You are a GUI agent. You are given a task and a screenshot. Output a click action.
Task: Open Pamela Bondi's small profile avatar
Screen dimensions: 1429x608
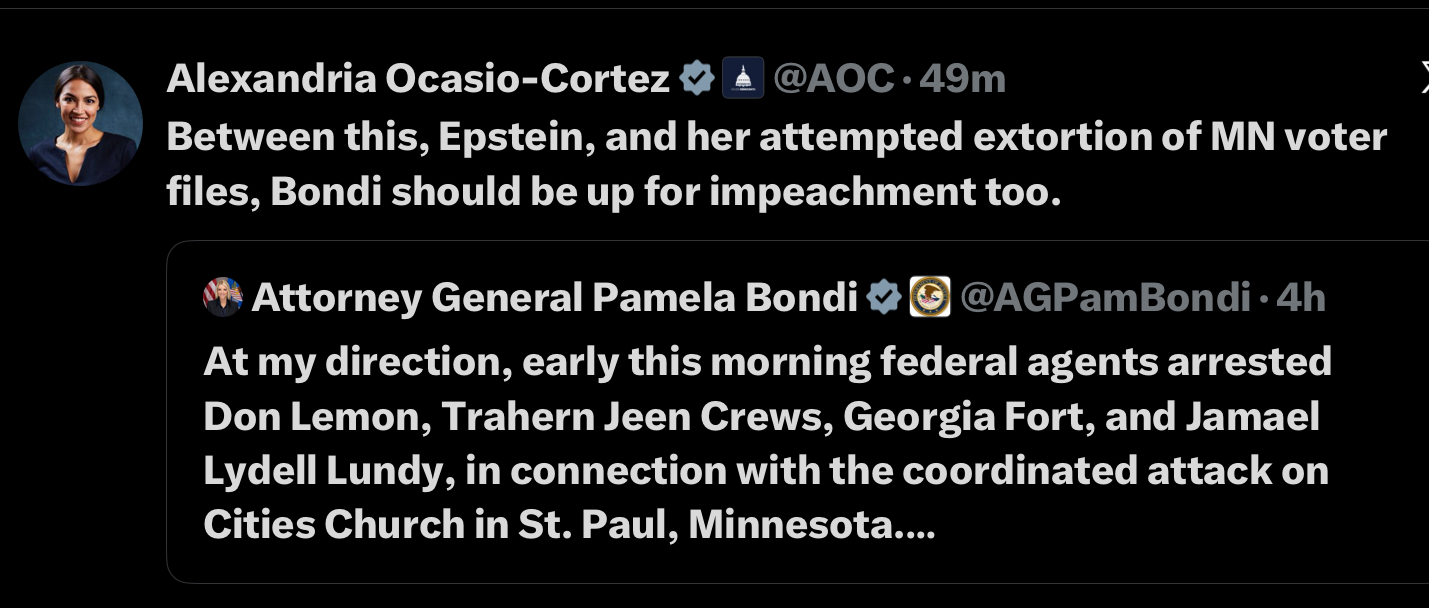[223, 297]
